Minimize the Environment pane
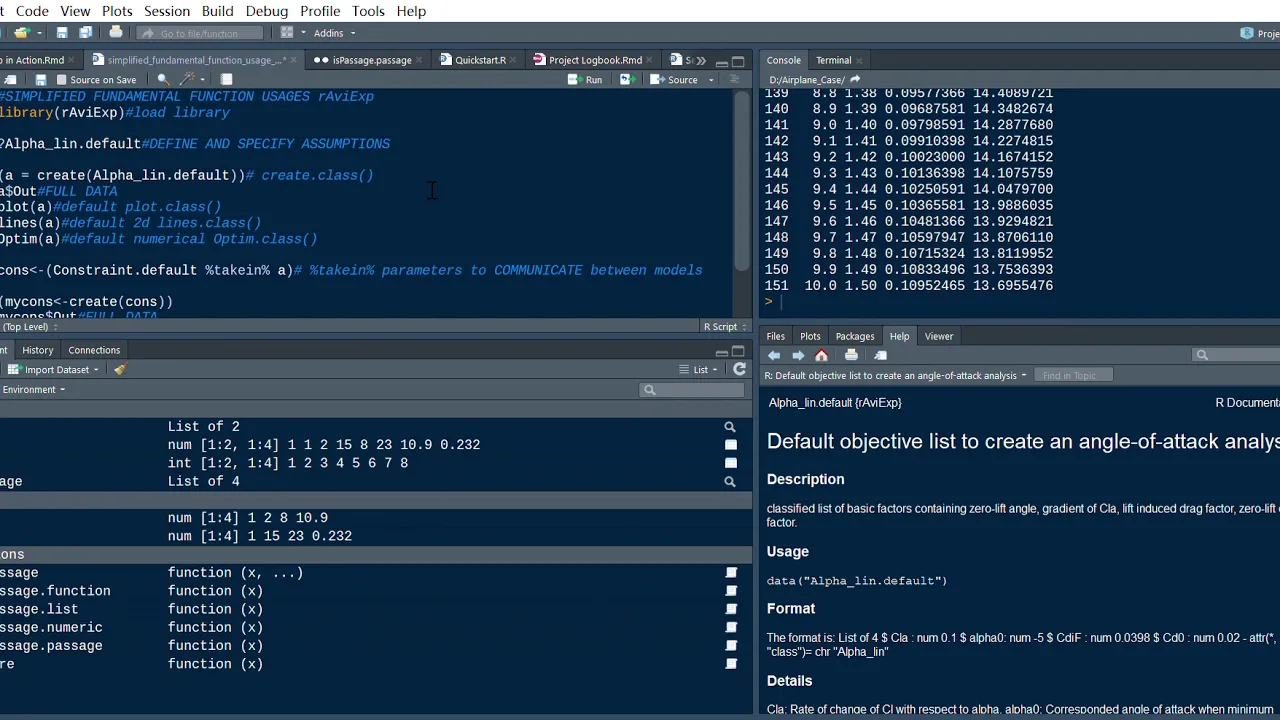The image size is (1280, 720). [722, 351]
